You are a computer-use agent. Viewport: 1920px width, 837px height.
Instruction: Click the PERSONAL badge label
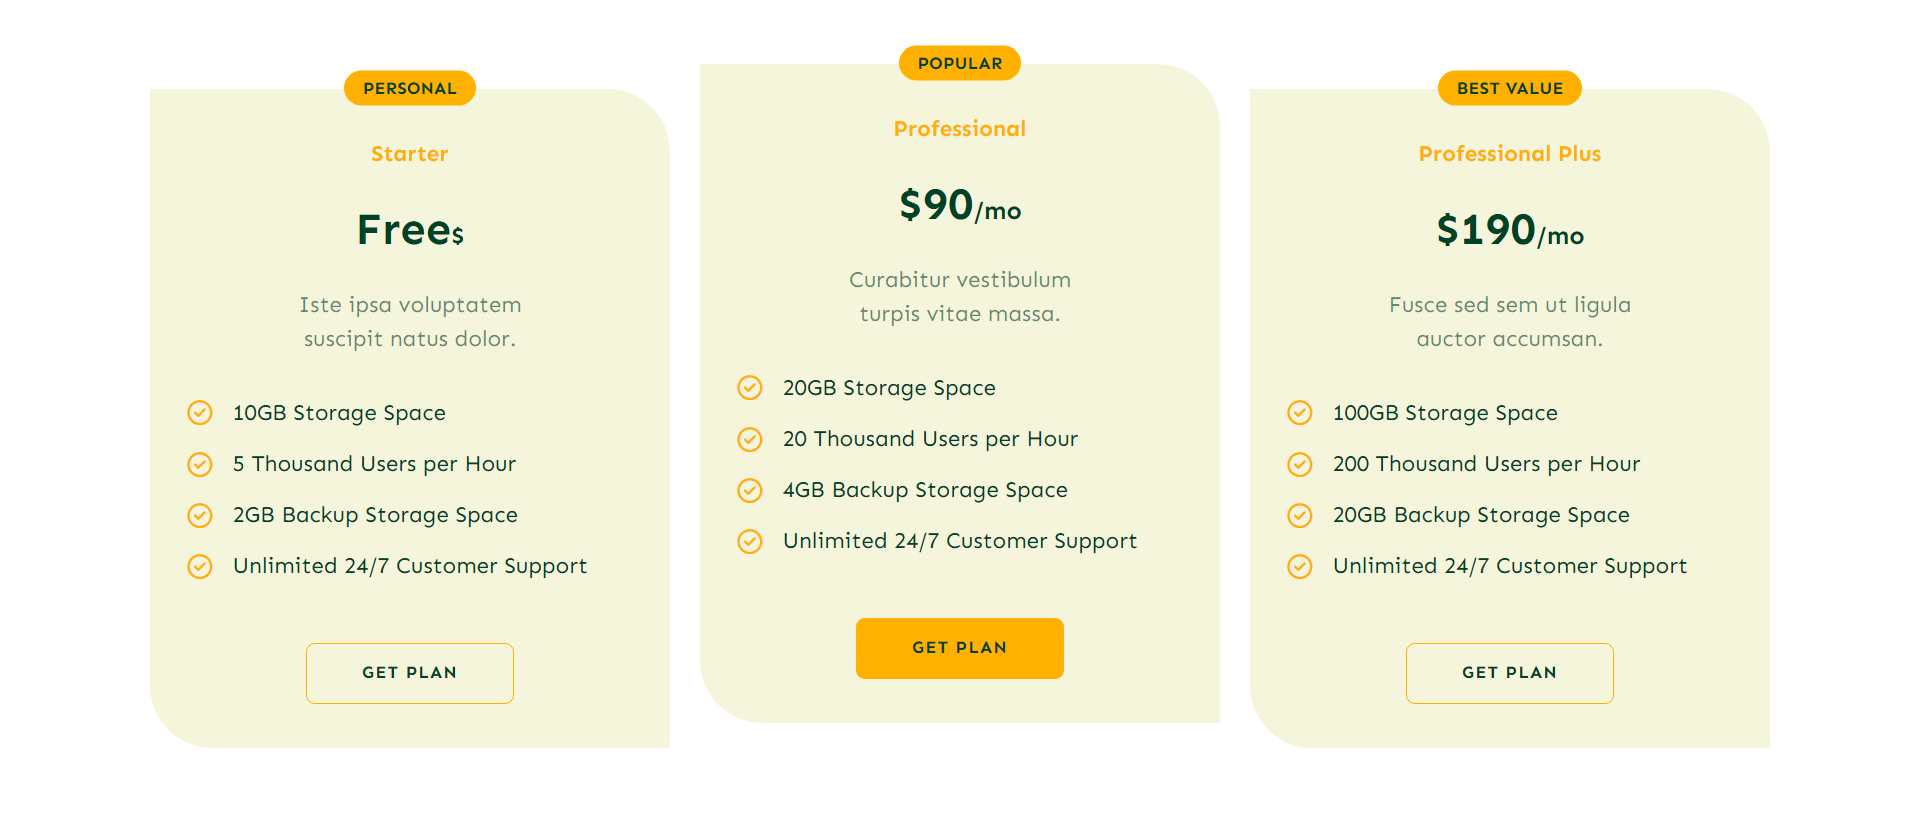coord(410,88)
